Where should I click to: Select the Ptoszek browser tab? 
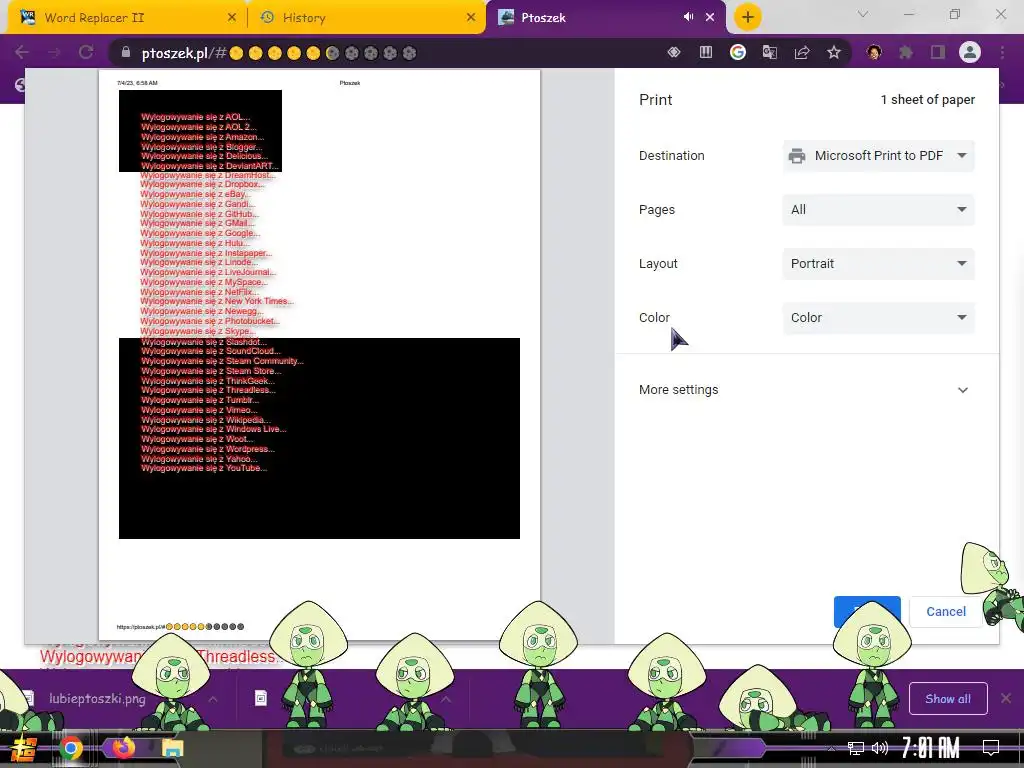point(605,18)
